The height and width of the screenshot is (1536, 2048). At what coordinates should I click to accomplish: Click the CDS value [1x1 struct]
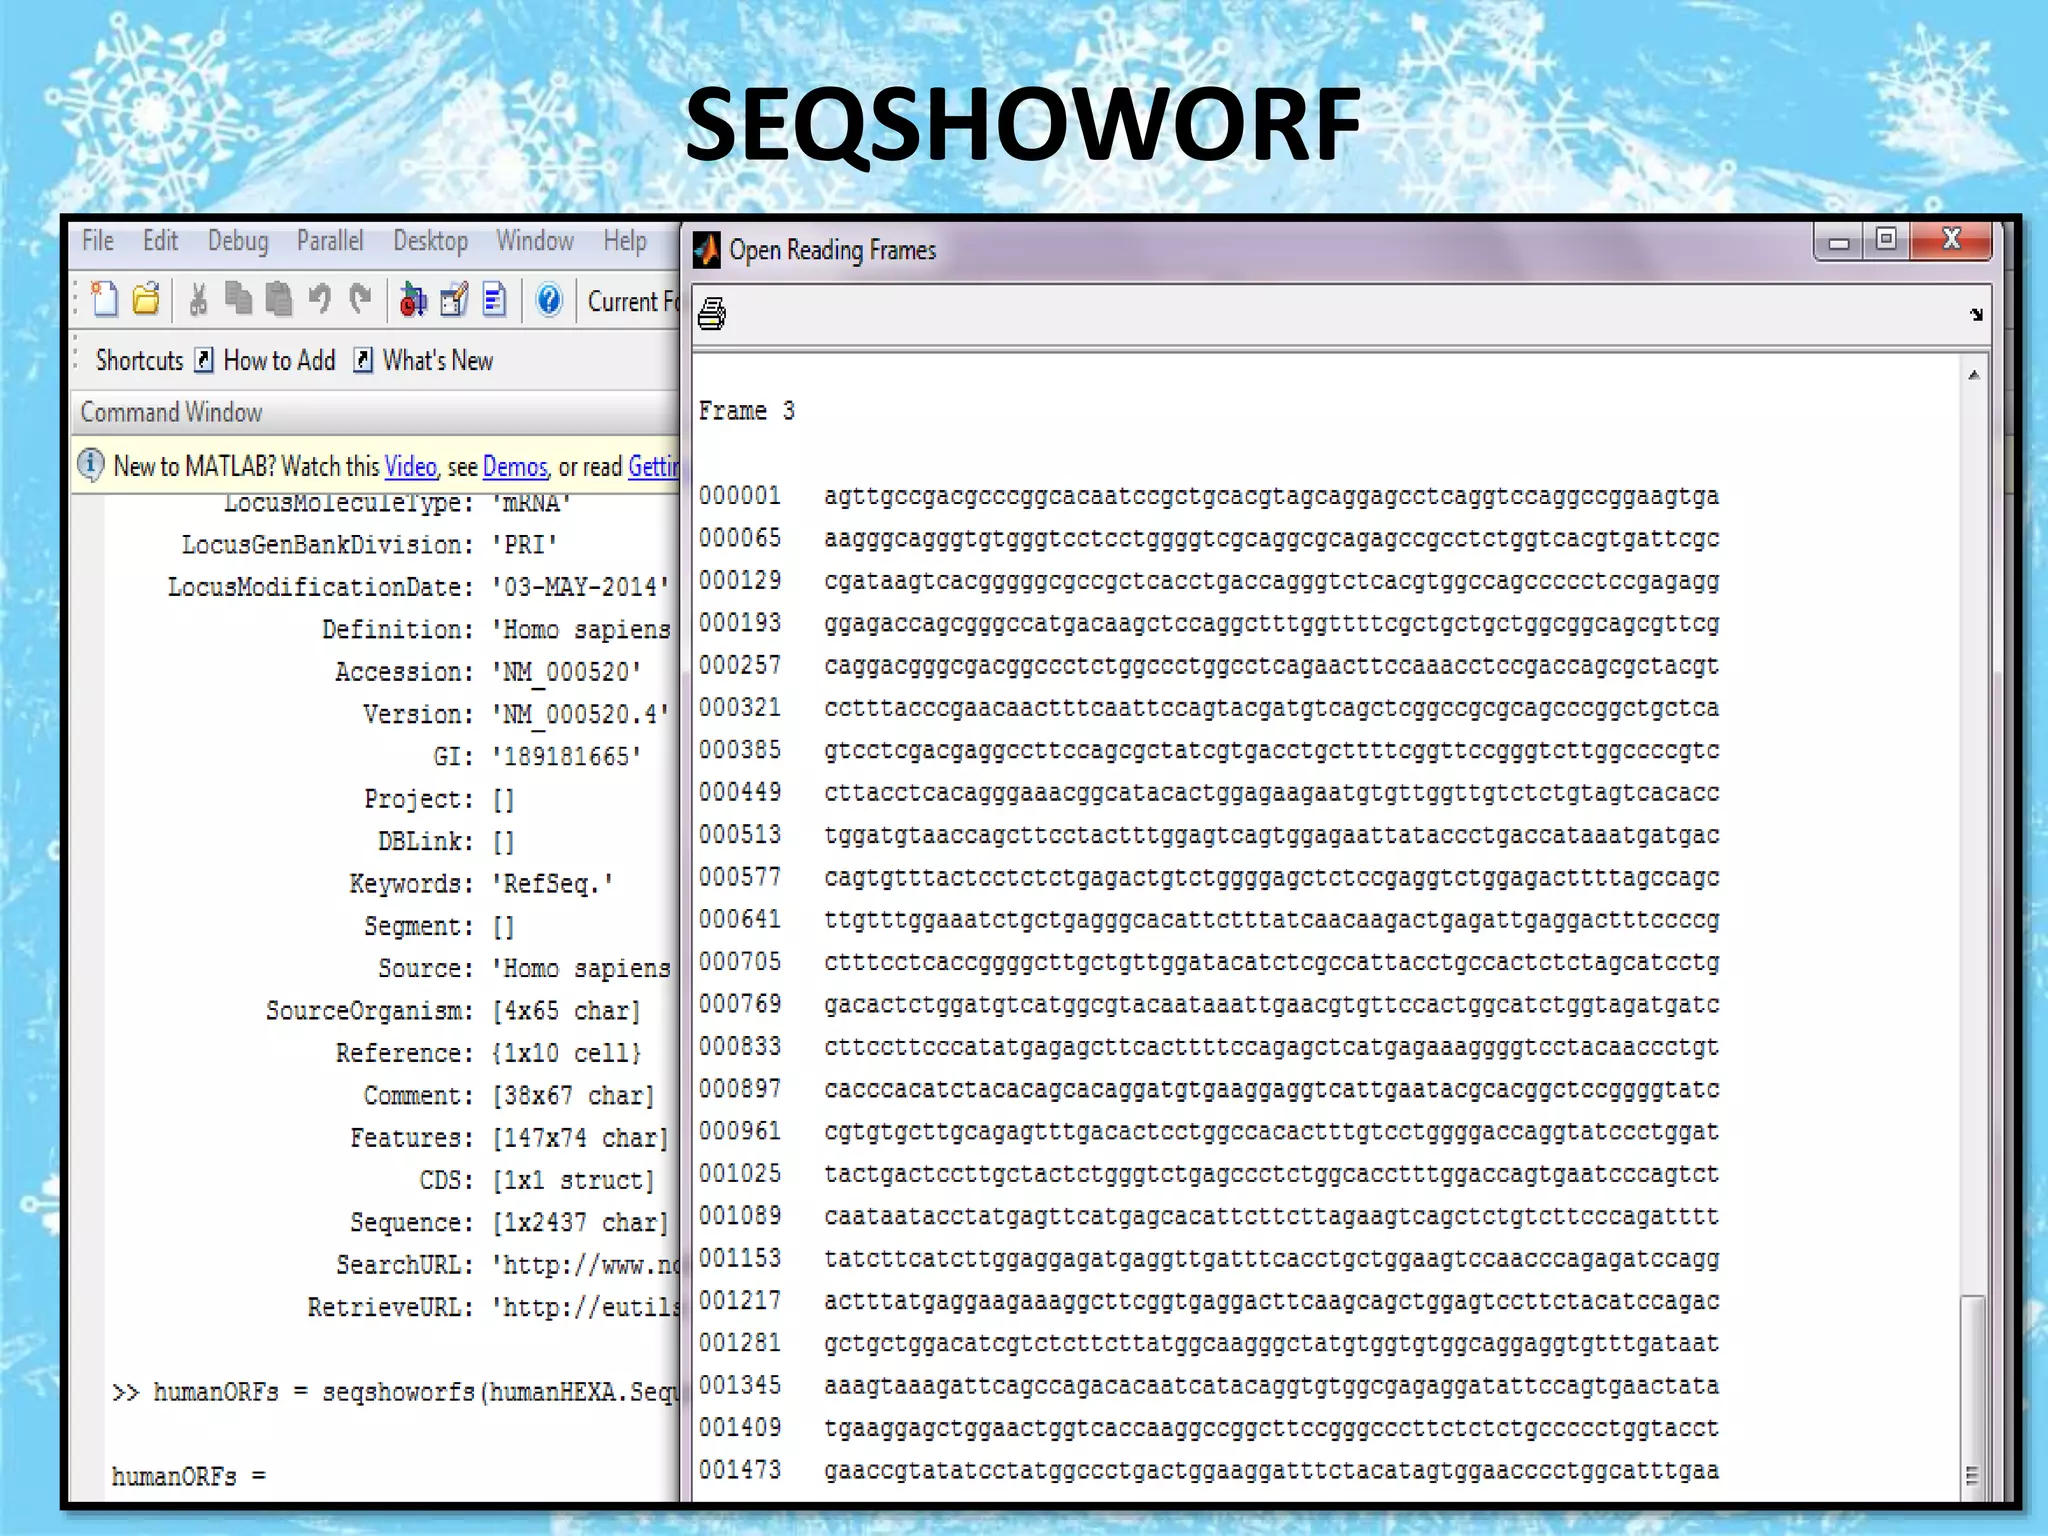573,1180
